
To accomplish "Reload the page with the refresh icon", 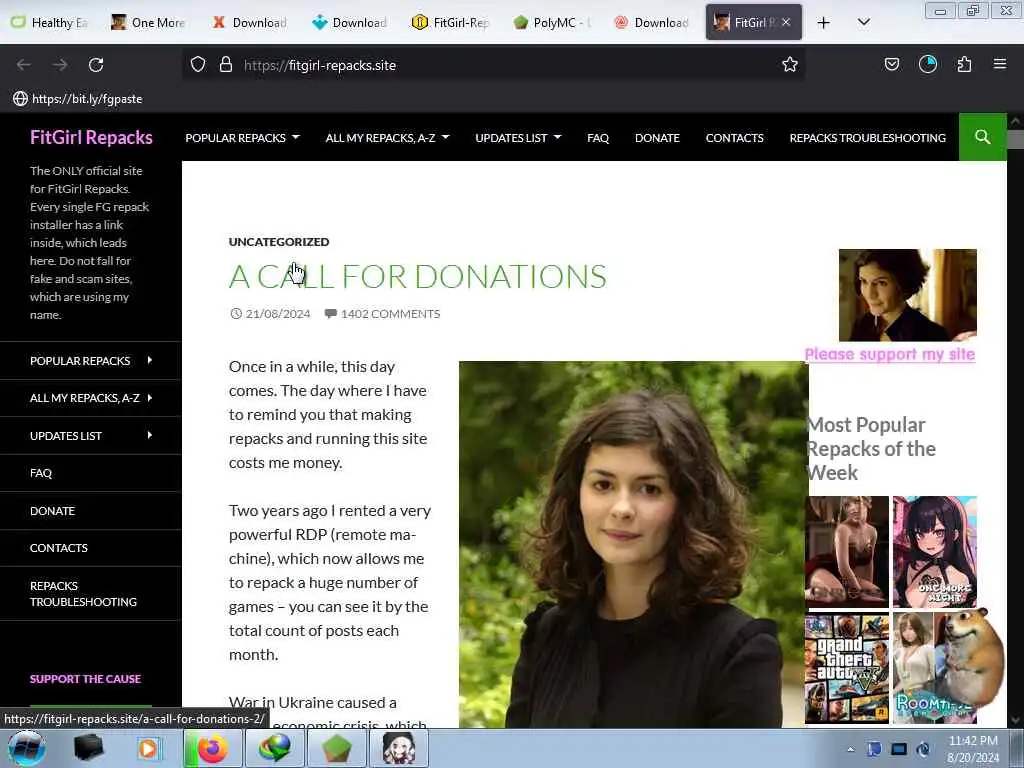I will coord(96,65).
